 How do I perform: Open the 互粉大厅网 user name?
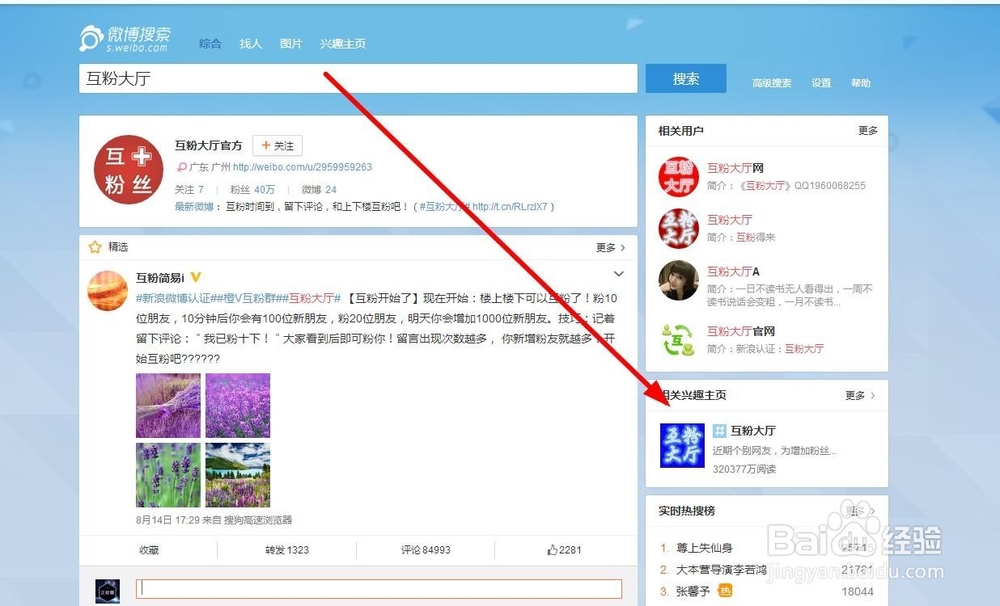(735, 168)
